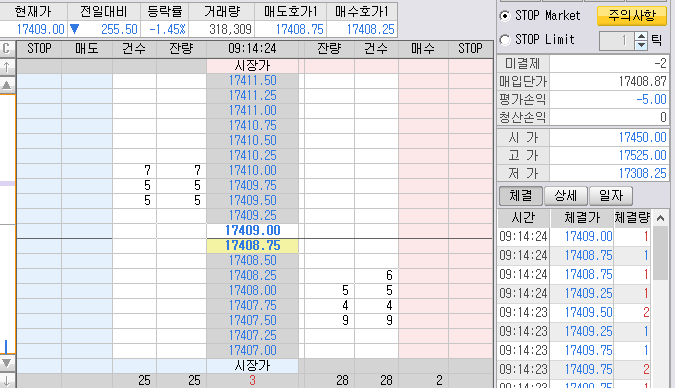Click the 체결가 column header
675x388 pixels.
(x=582, y=218)
